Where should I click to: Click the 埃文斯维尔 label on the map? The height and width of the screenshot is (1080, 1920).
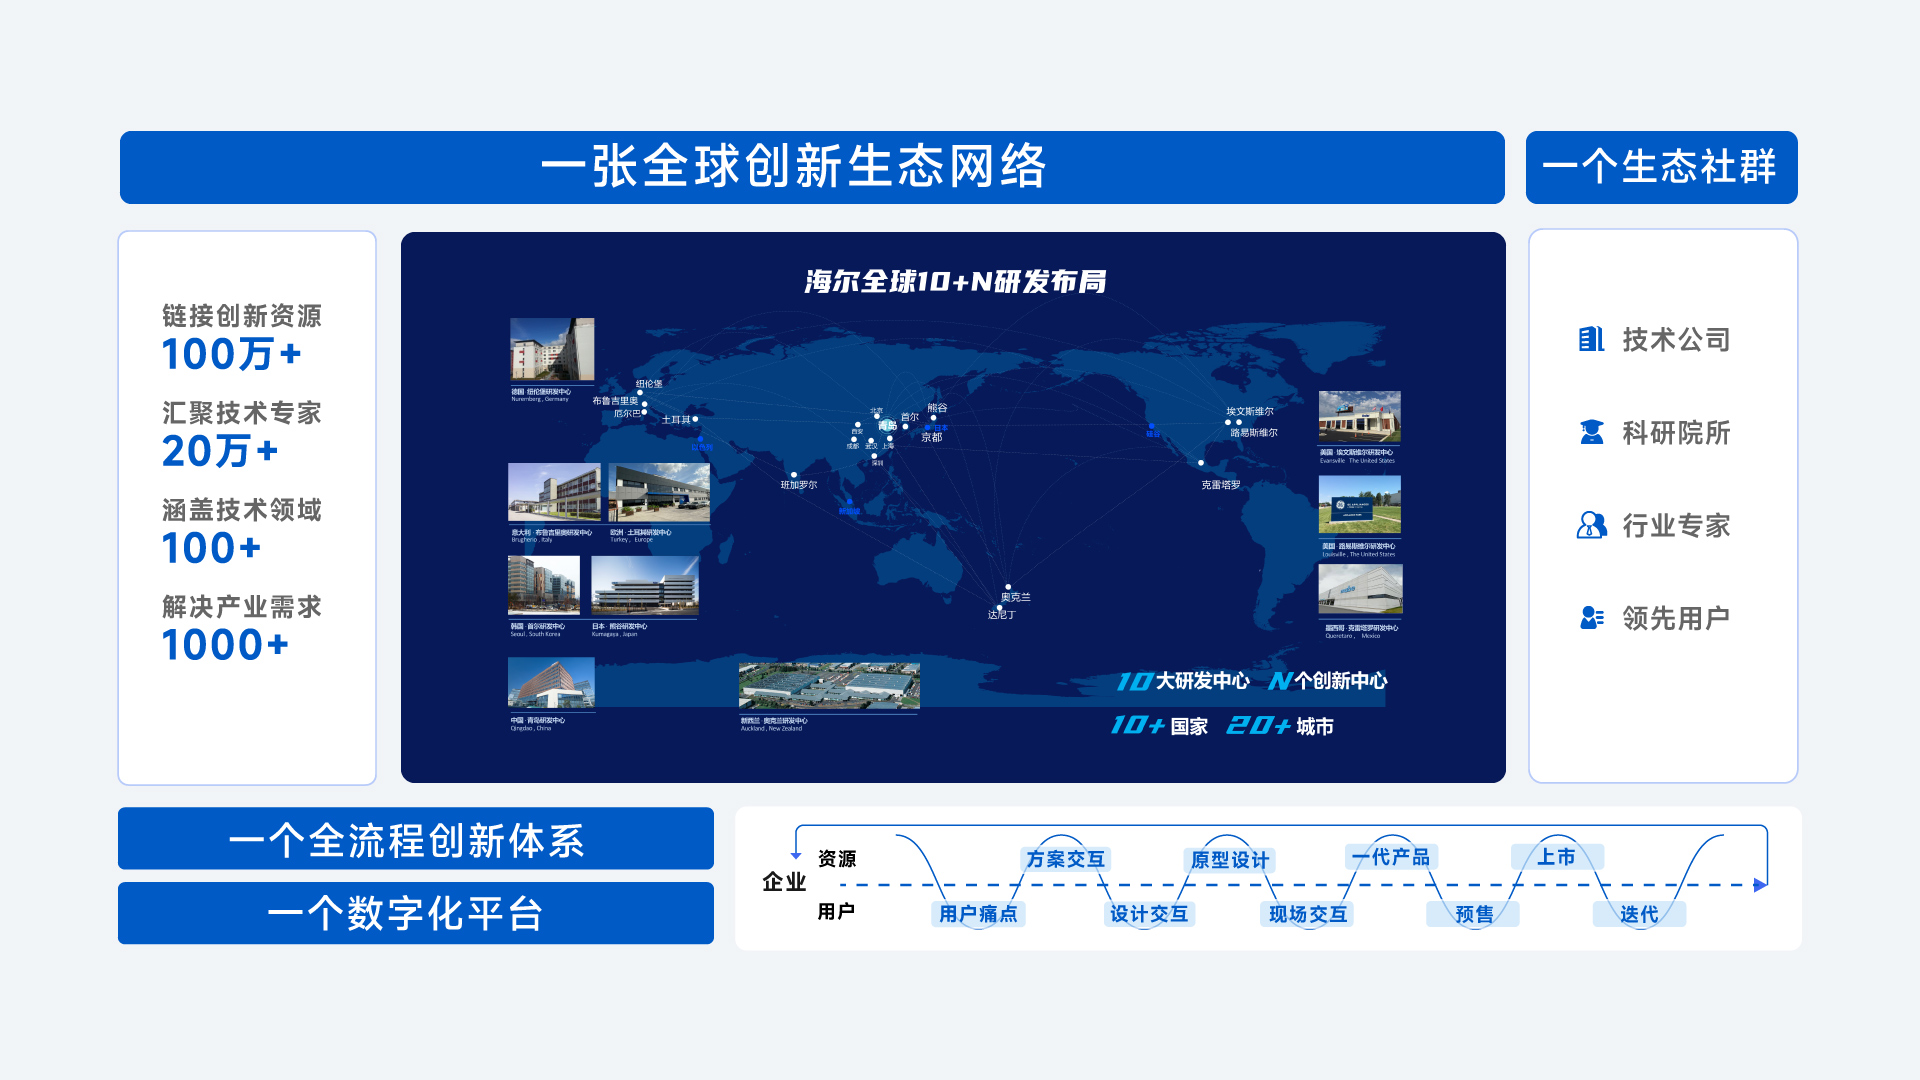[x=1250, y=411]
